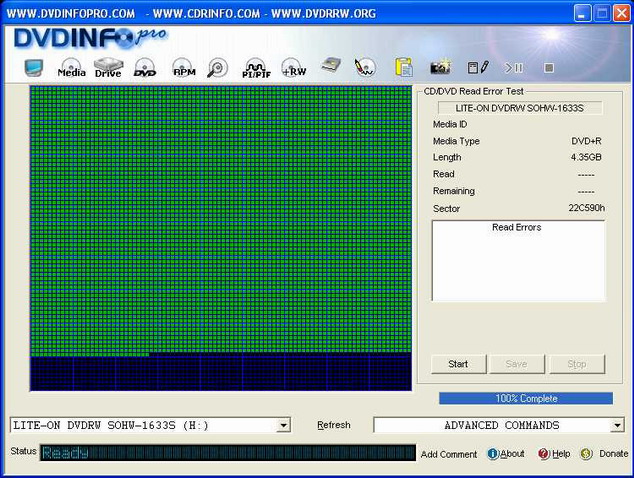Click the DVD+R media type value
The height and width of the screenshot is (478, 634).
(586, 141)
